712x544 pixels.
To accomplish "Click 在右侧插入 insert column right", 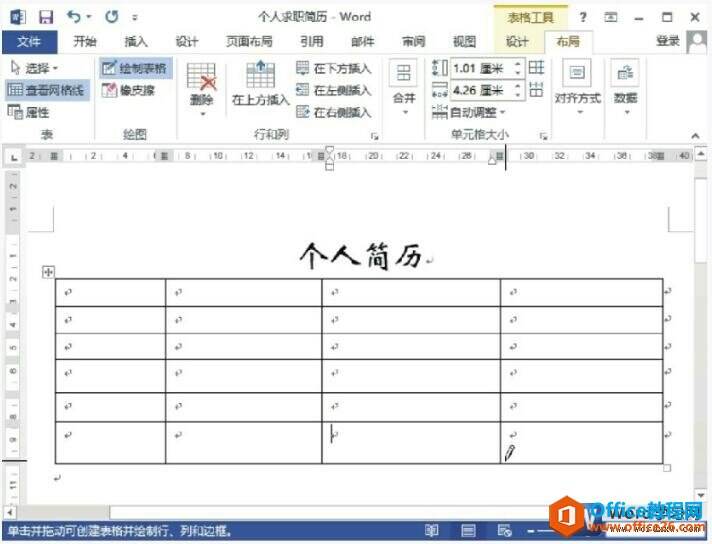I will click(x=334, y=112).
